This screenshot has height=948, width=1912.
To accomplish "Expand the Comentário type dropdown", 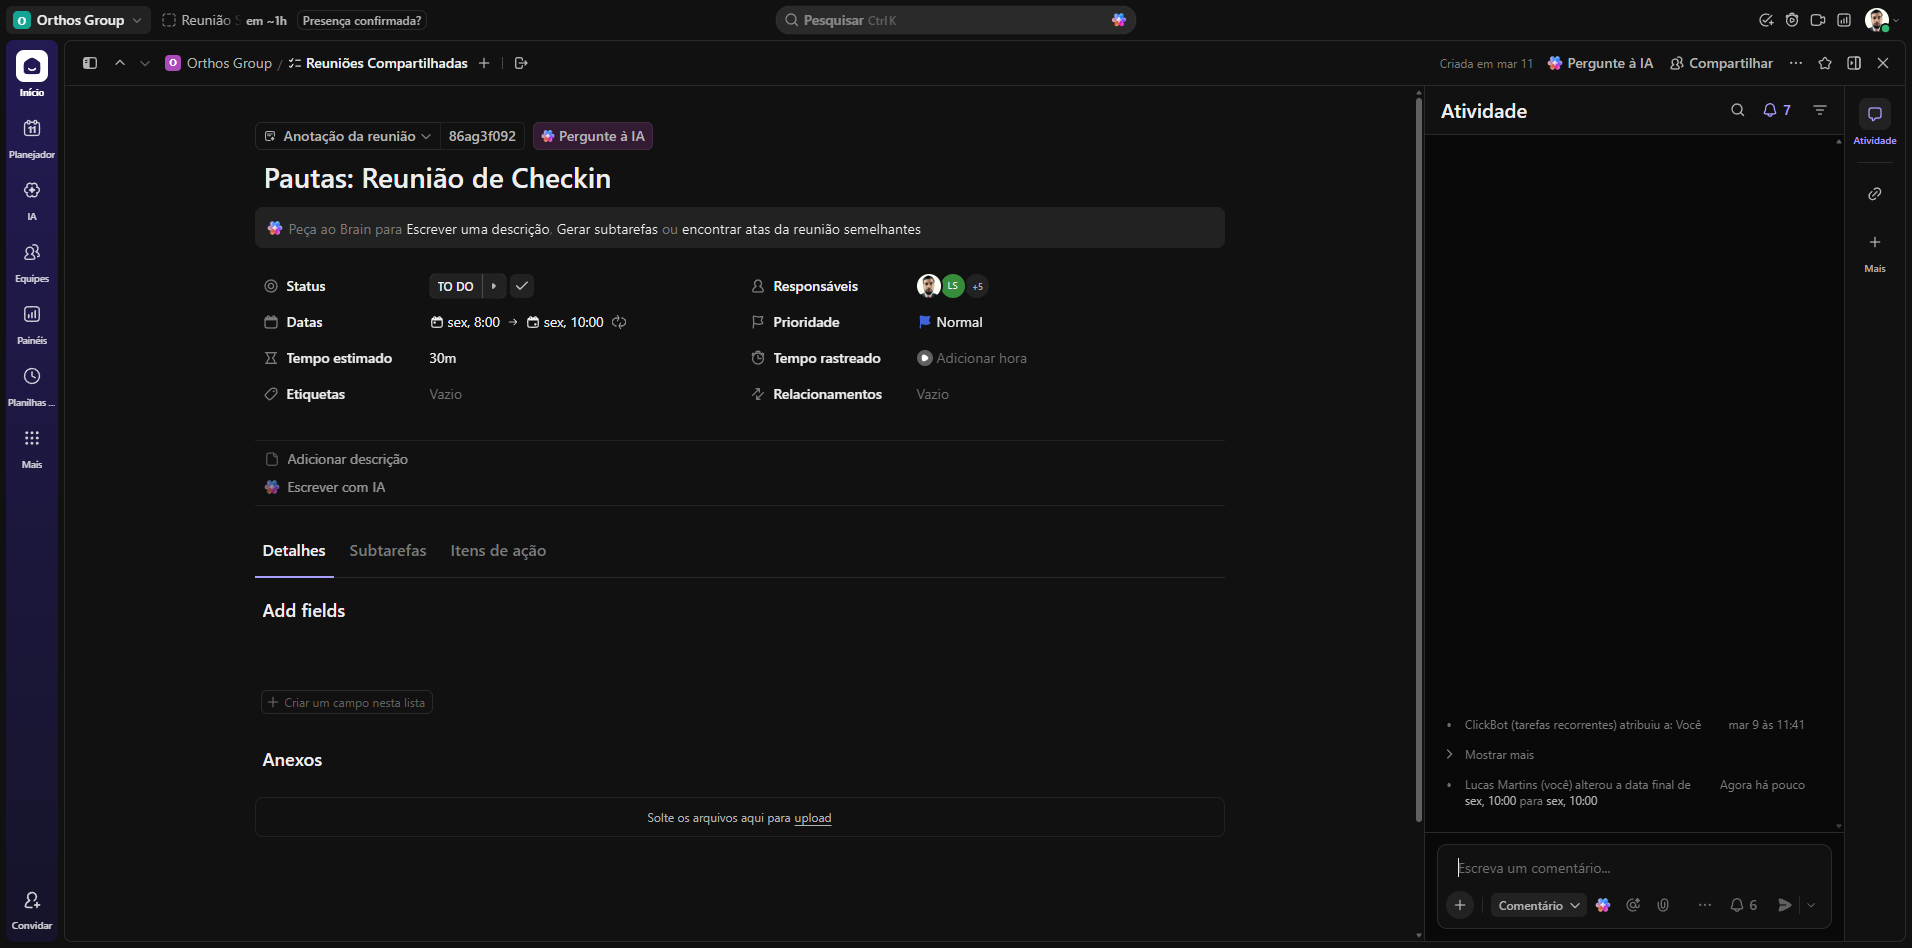I will (1538, 905).
